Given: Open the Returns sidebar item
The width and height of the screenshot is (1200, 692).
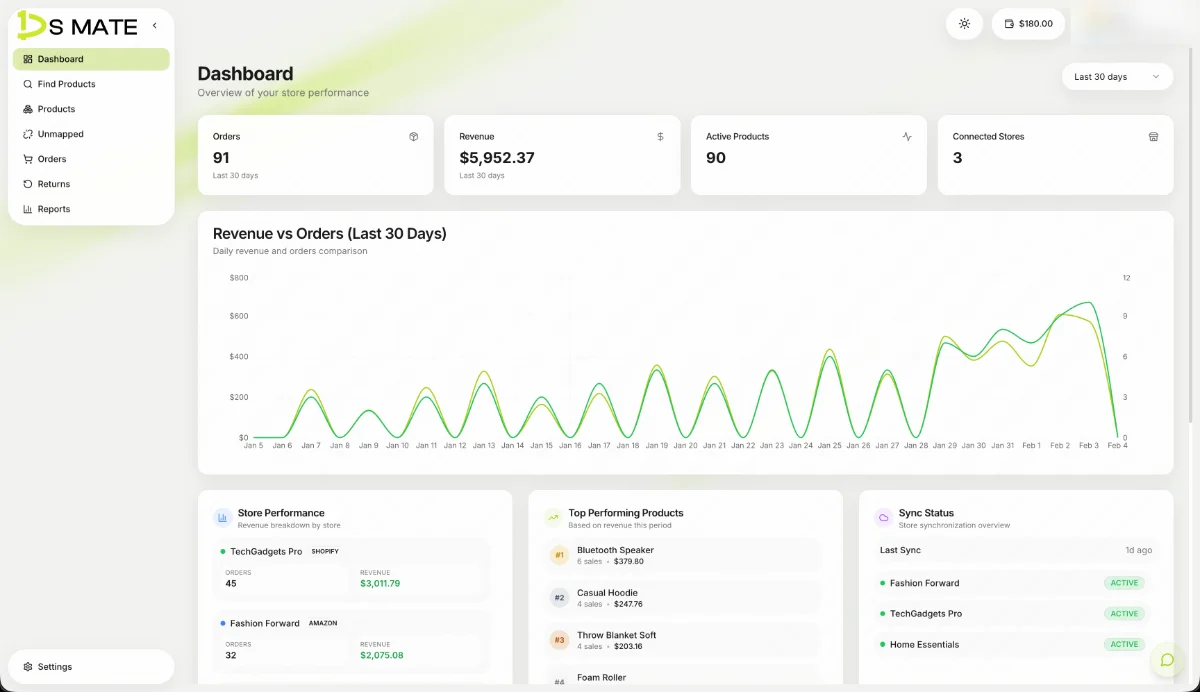Looking at the screenshot, I should (x=91, y=184).
